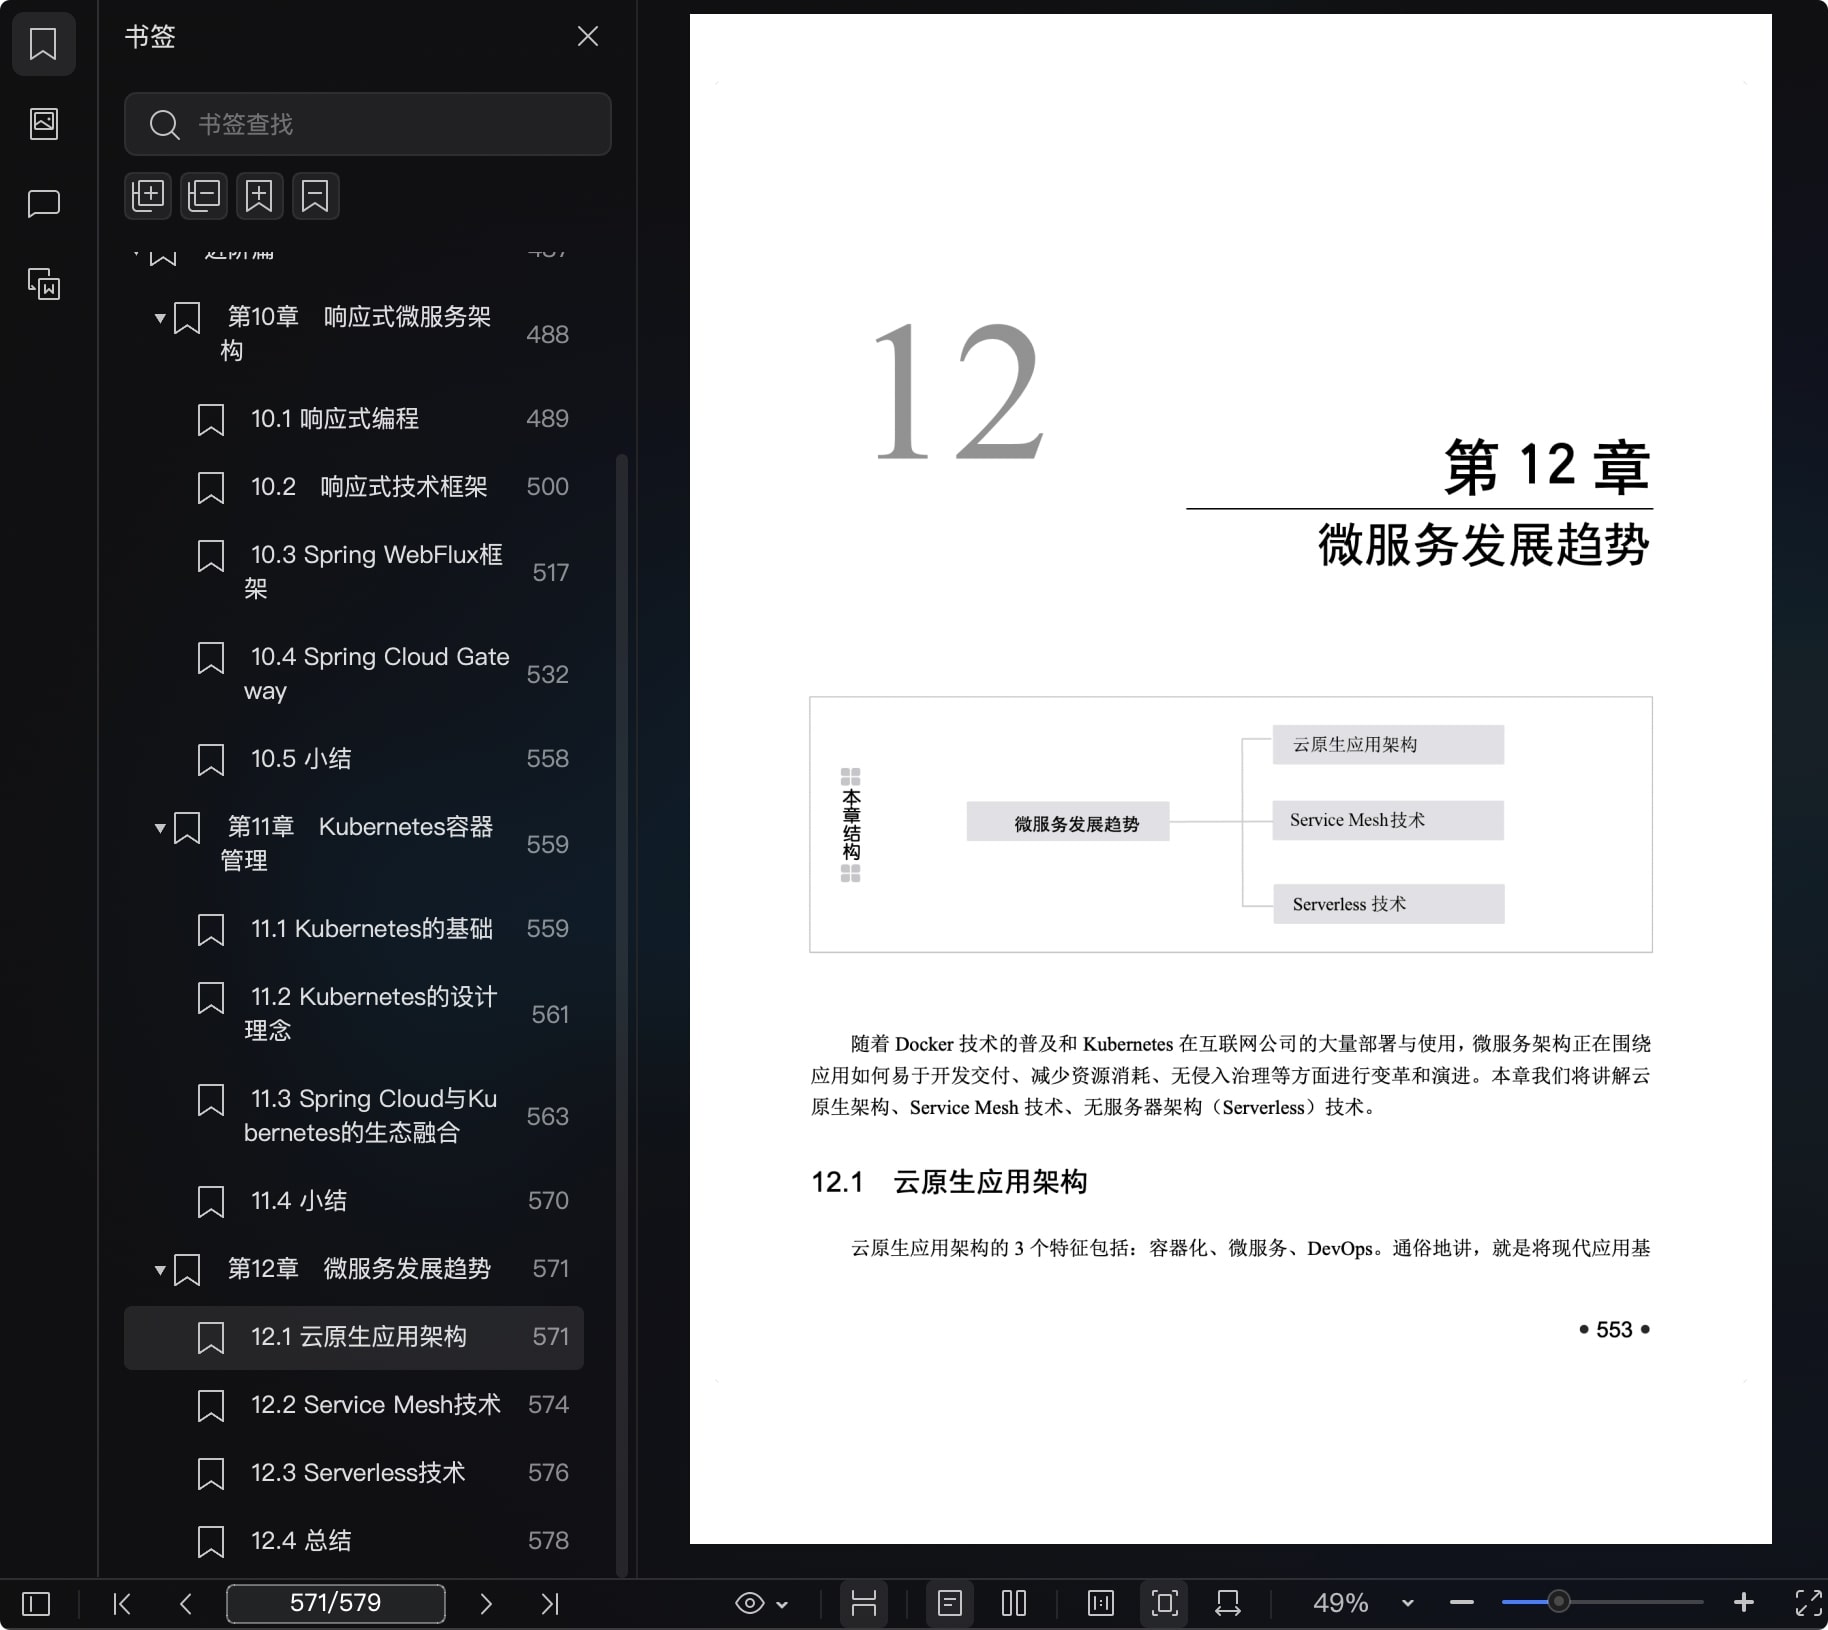Open the comments panel icon
The width and height of the screenshot is (1828, 1630).
(x=43, y=204)
